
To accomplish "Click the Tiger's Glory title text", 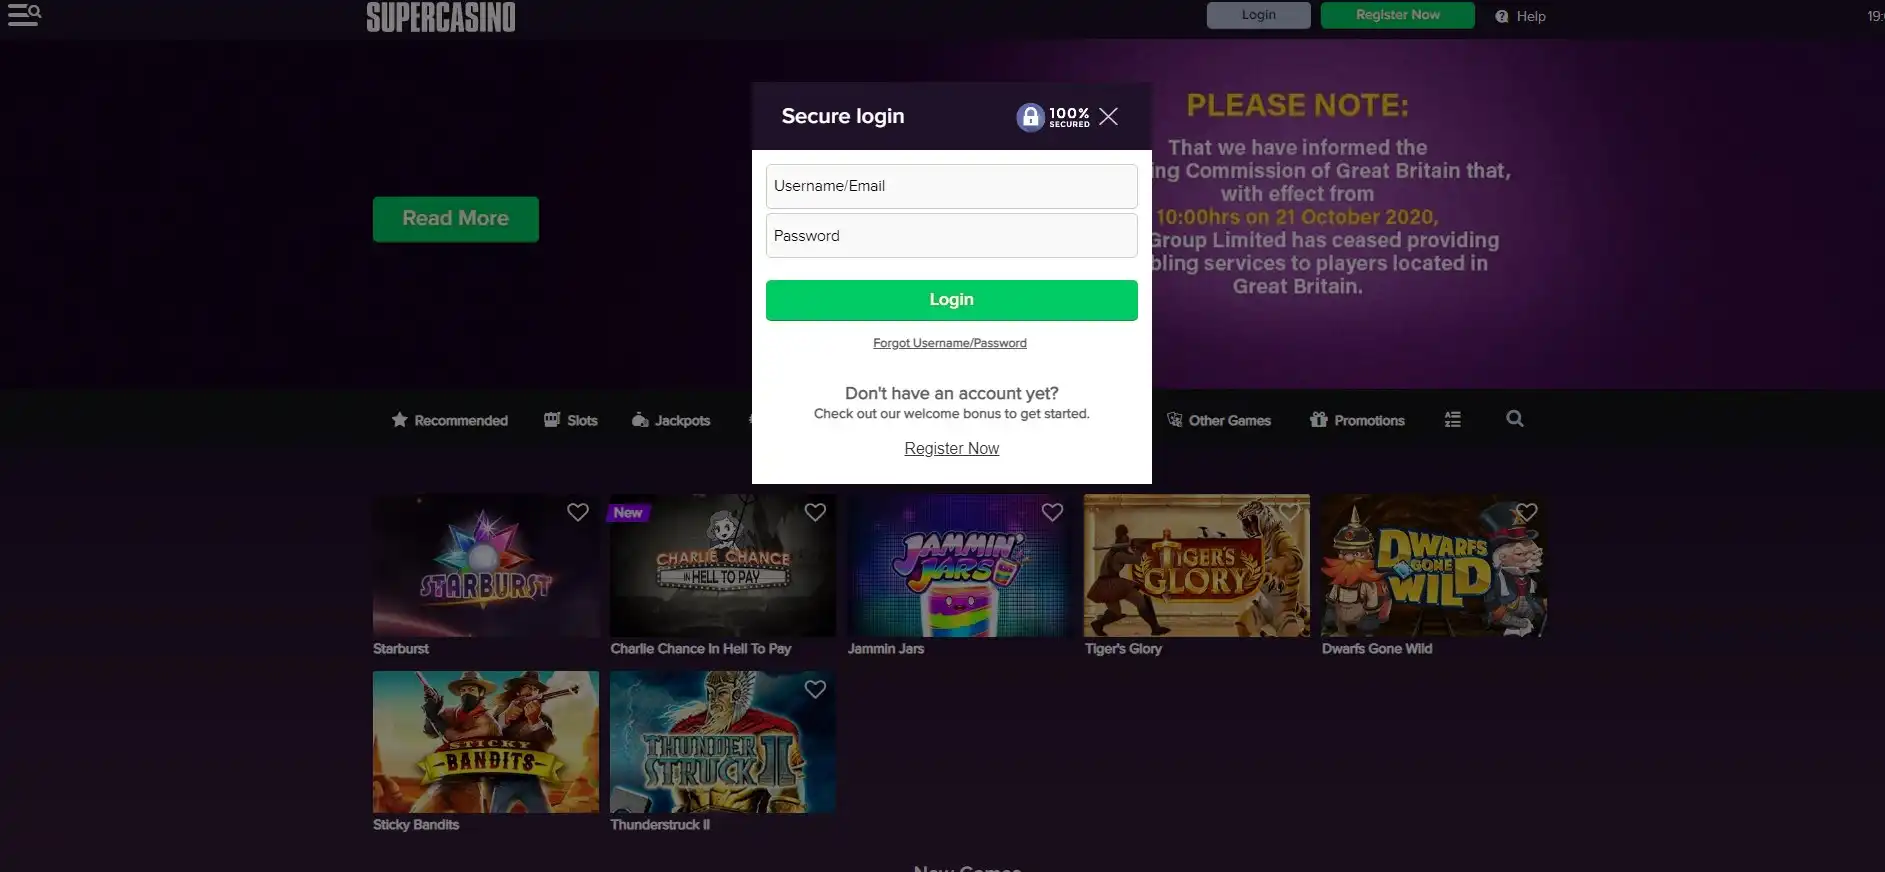I will 1123,649.
